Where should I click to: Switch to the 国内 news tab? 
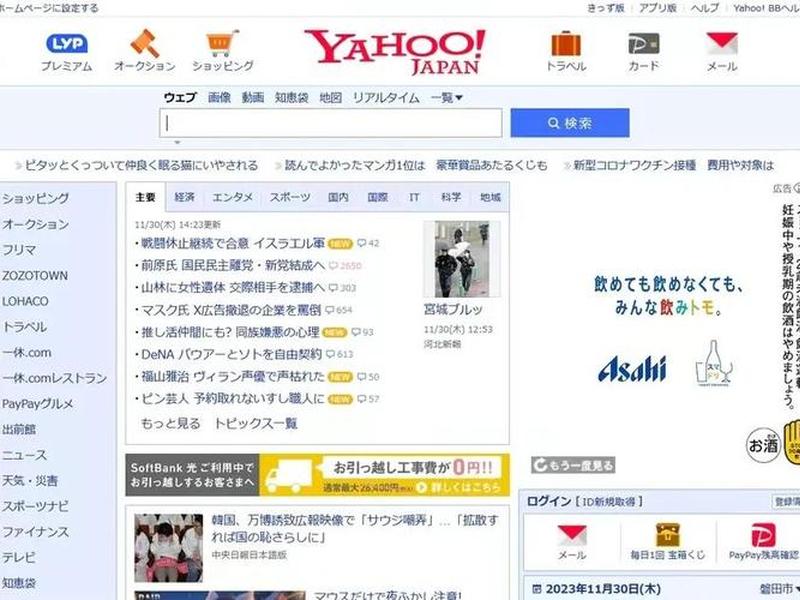pos(338,197)
